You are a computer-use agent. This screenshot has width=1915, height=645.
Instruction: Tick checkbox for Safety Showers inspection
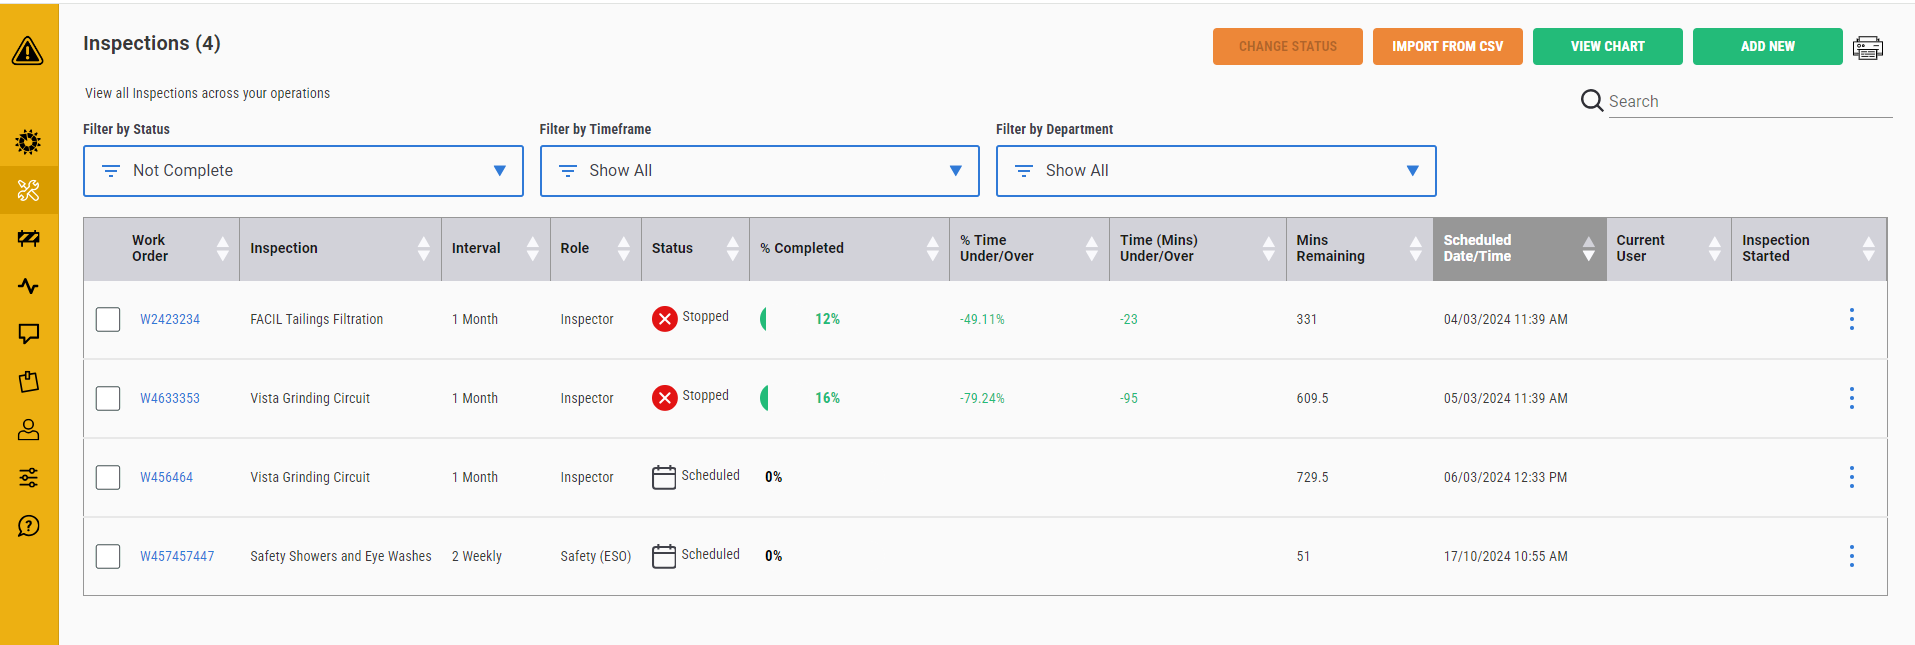tap(108, 556)
